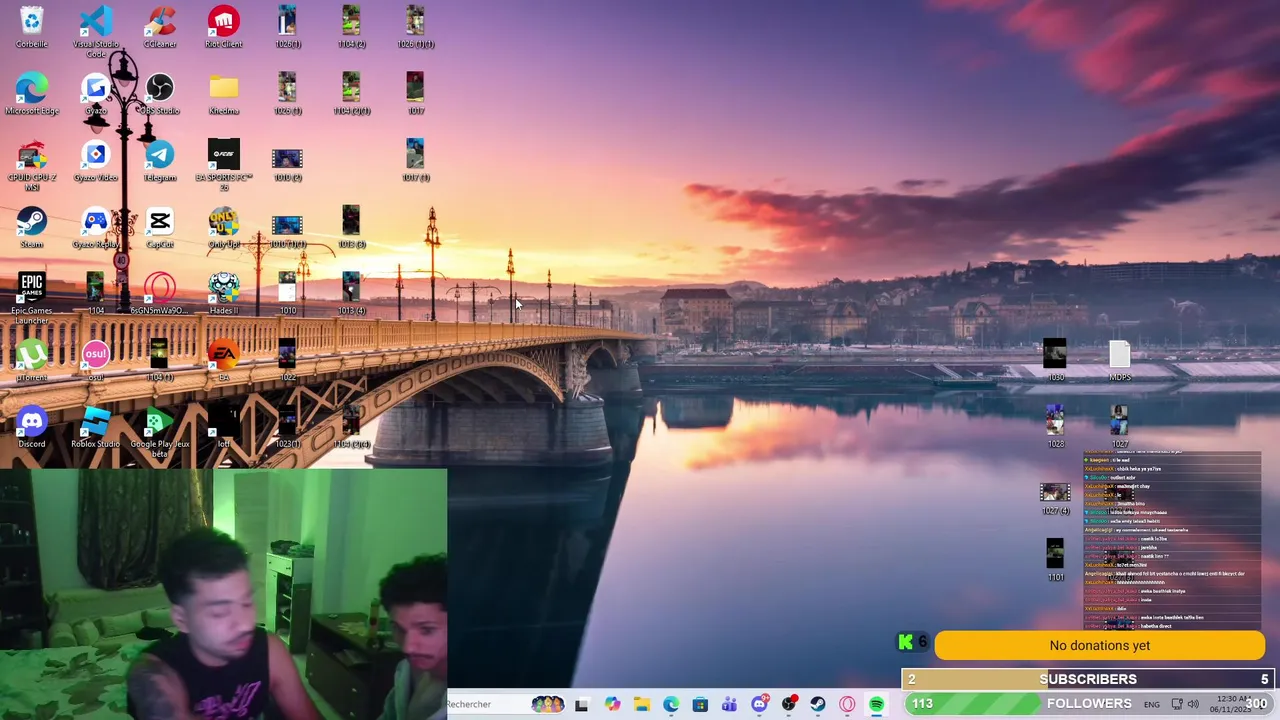
Task: Launch Riot Client shortcut
Action: pos(224,27)
